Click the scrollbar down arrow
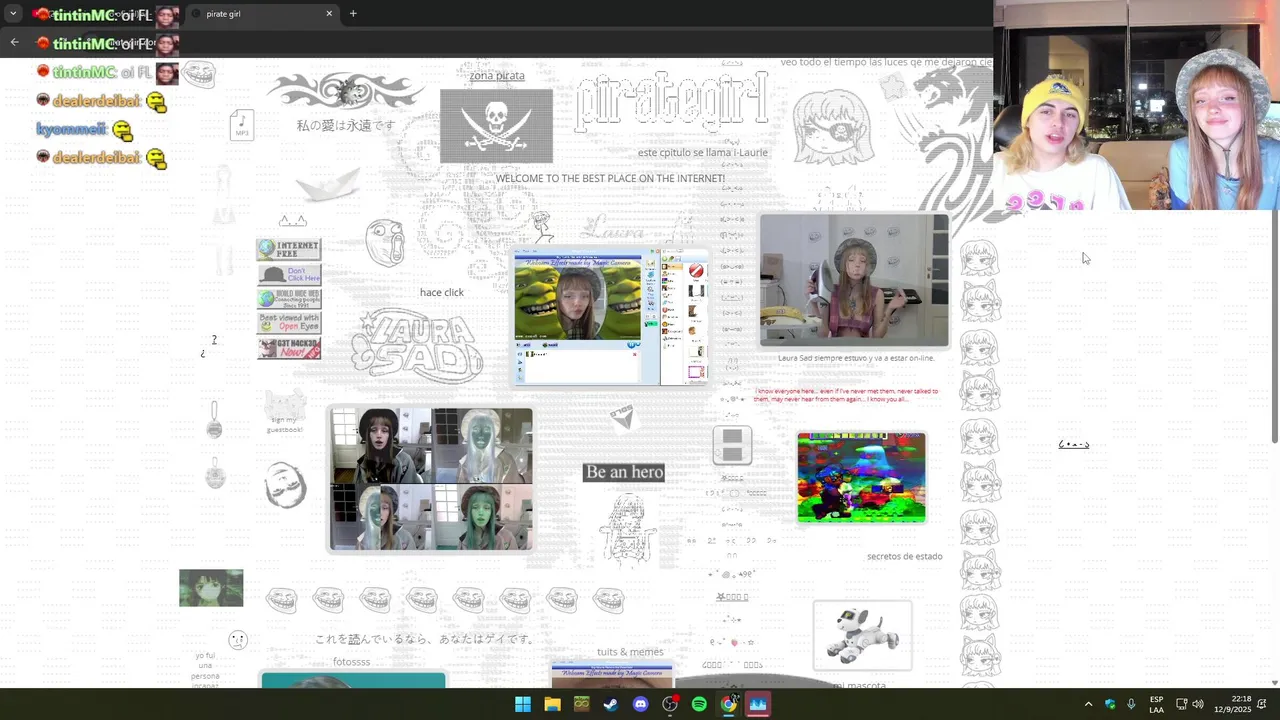The height and width of the screenshot is (720, 1280). (1274, 683)
